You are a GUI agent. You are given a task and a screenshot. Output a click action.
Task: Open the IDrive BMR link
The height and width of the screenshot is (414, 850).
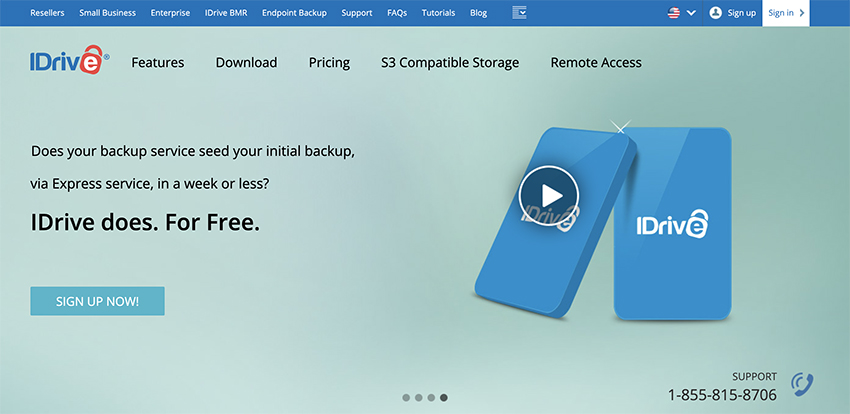point(226,13)
